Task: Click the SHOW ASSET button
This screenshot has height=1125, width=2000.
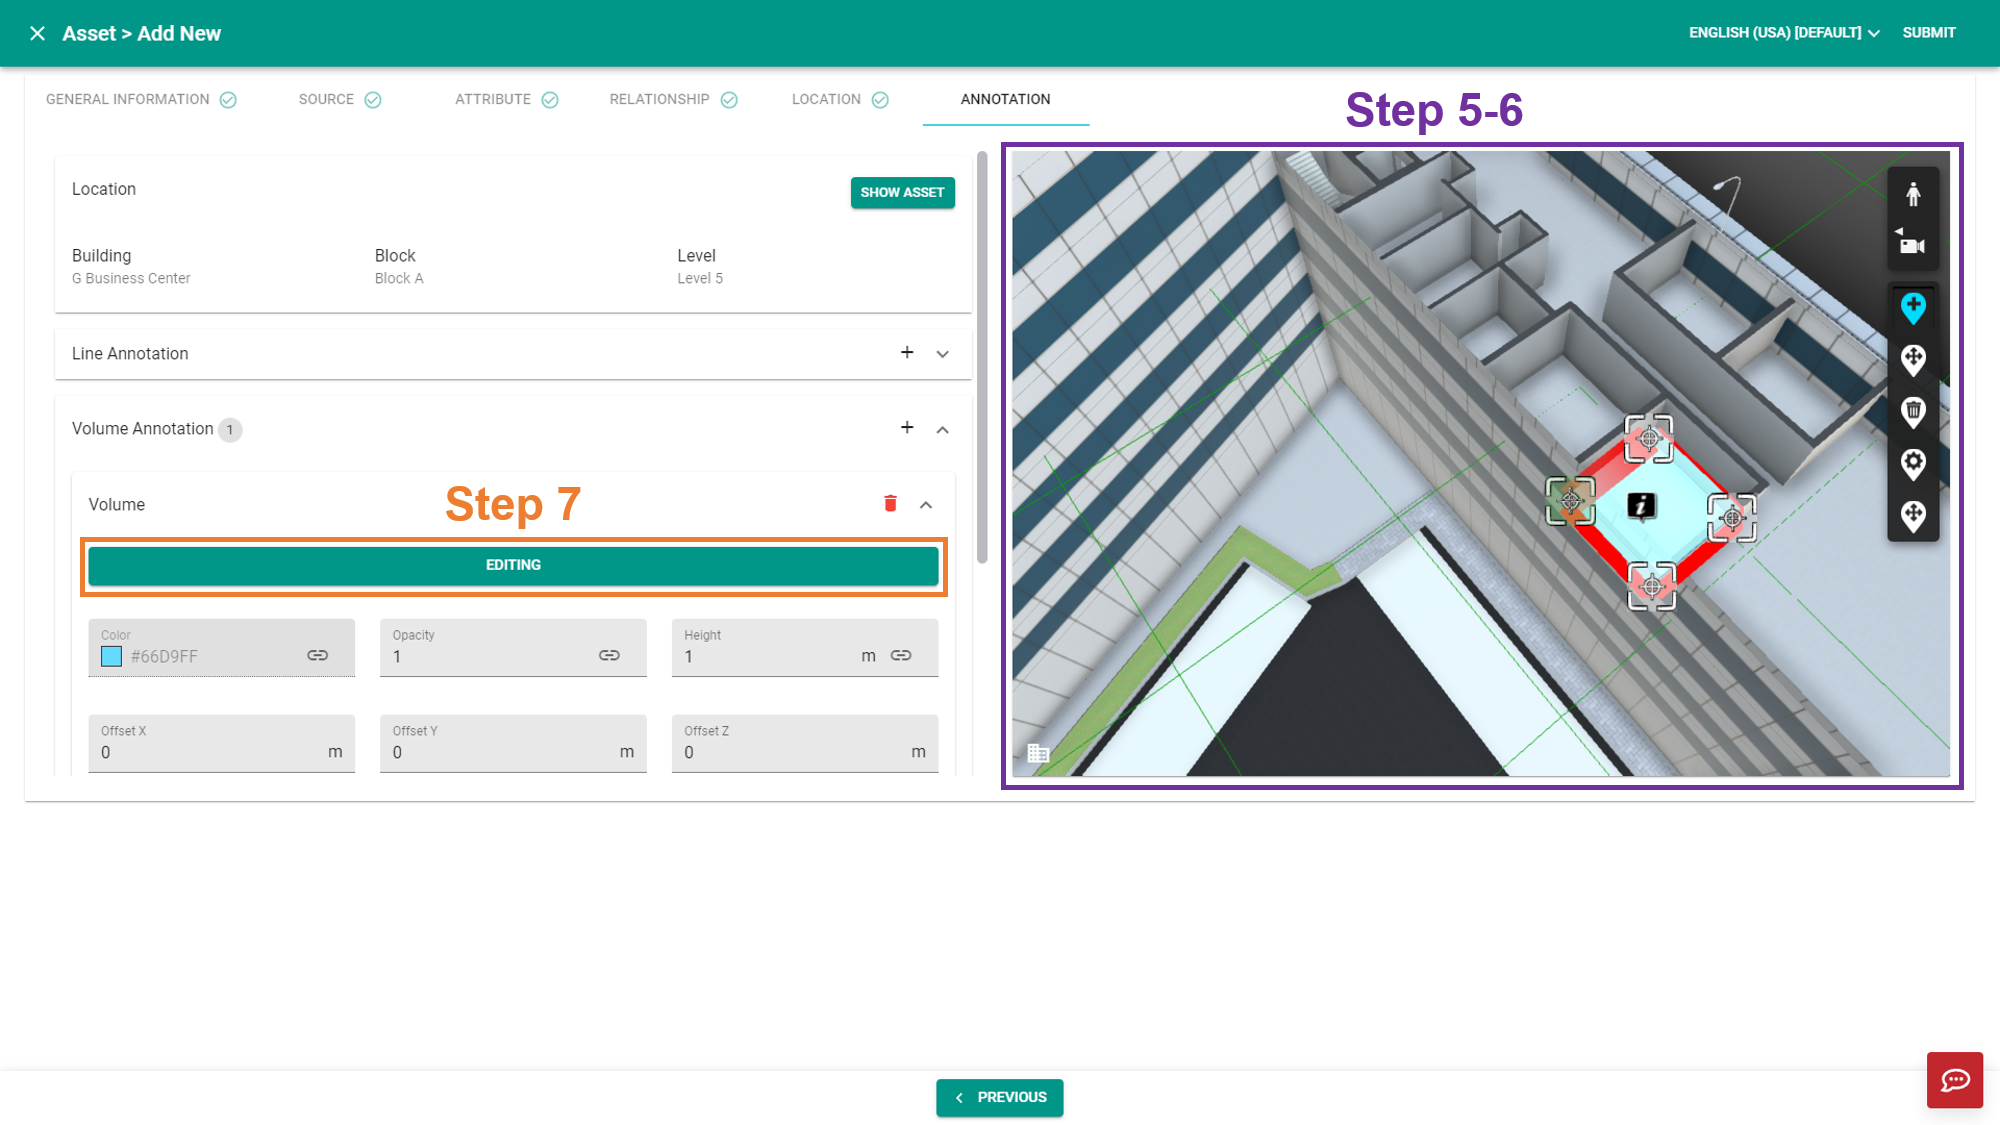Action: click(x=902, y=192)
